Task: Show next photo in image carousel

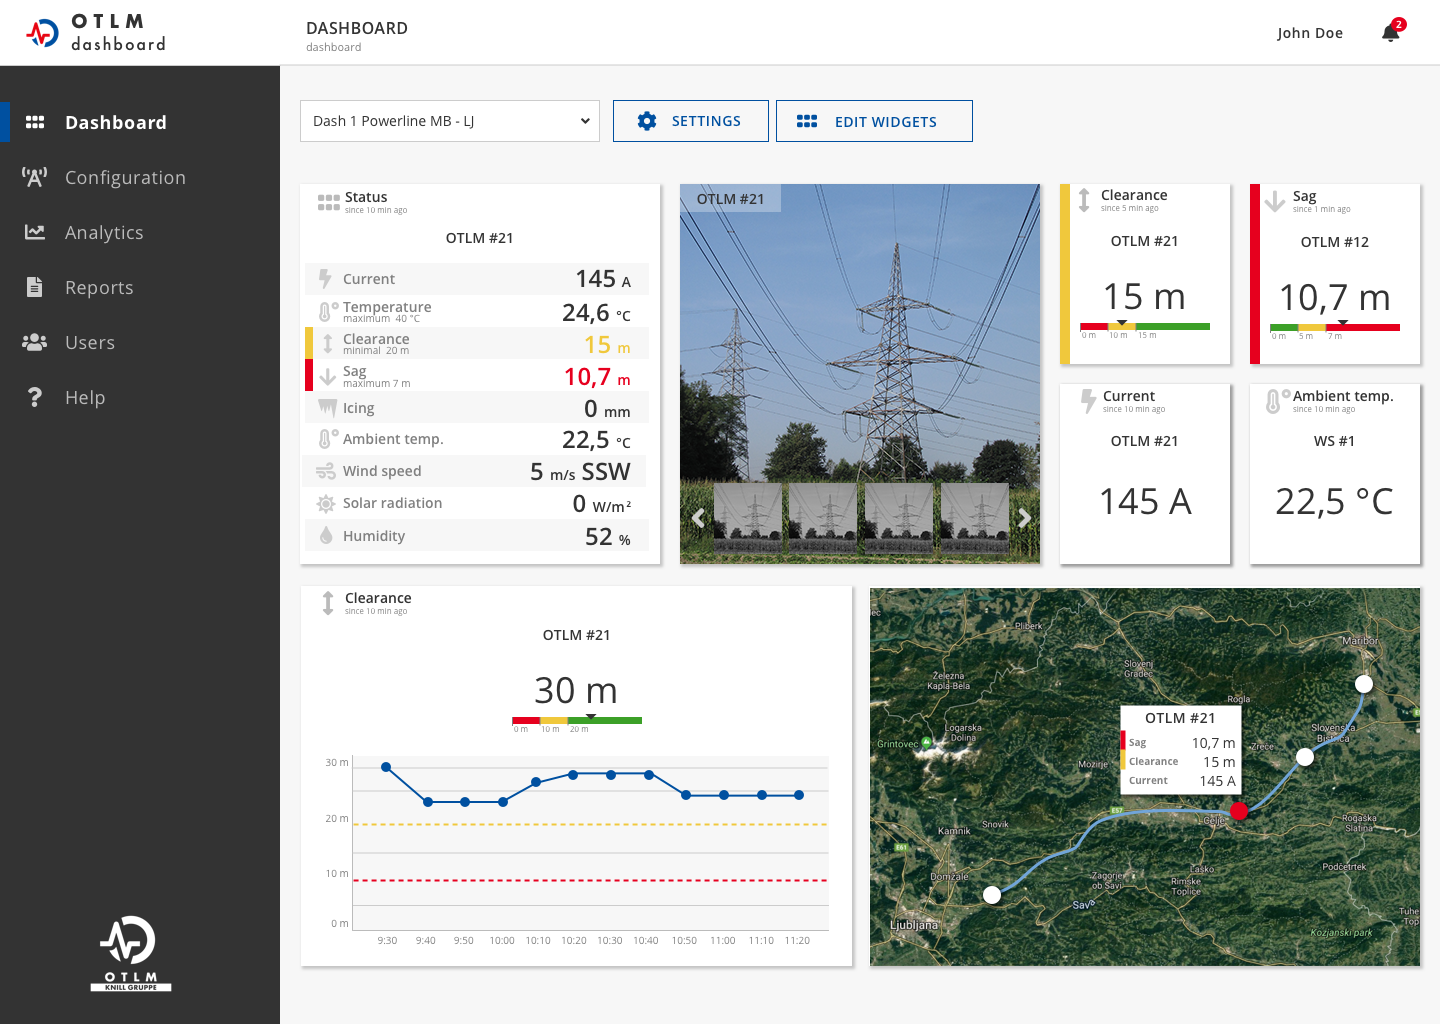Action: [x=1024, y=517]
